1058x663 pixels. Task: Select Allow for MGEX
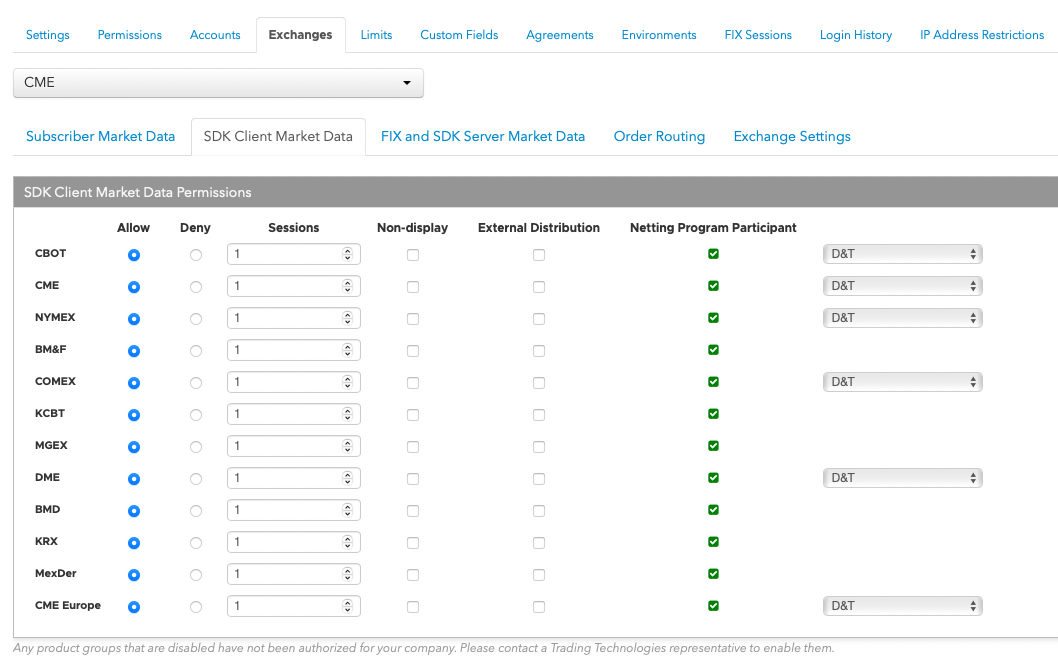coord(134,446)
